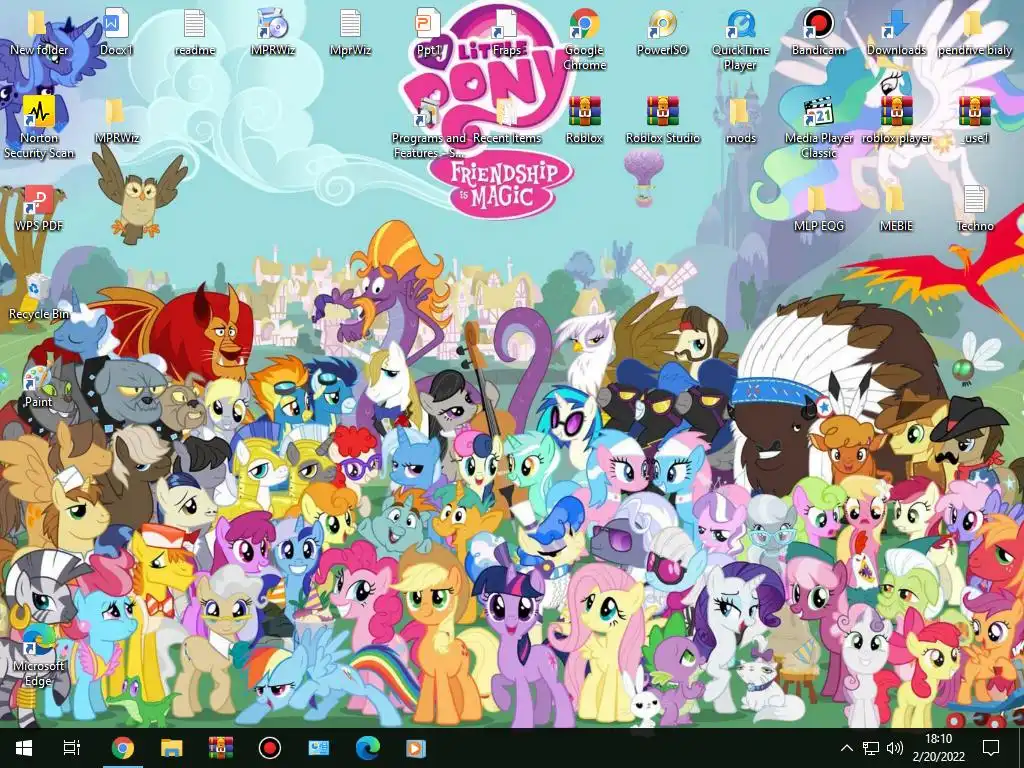Image resolution: width=1024 pixels, height=768 pixels.
Task: Select the Ppt1 presentation icon
Action: 428,33
